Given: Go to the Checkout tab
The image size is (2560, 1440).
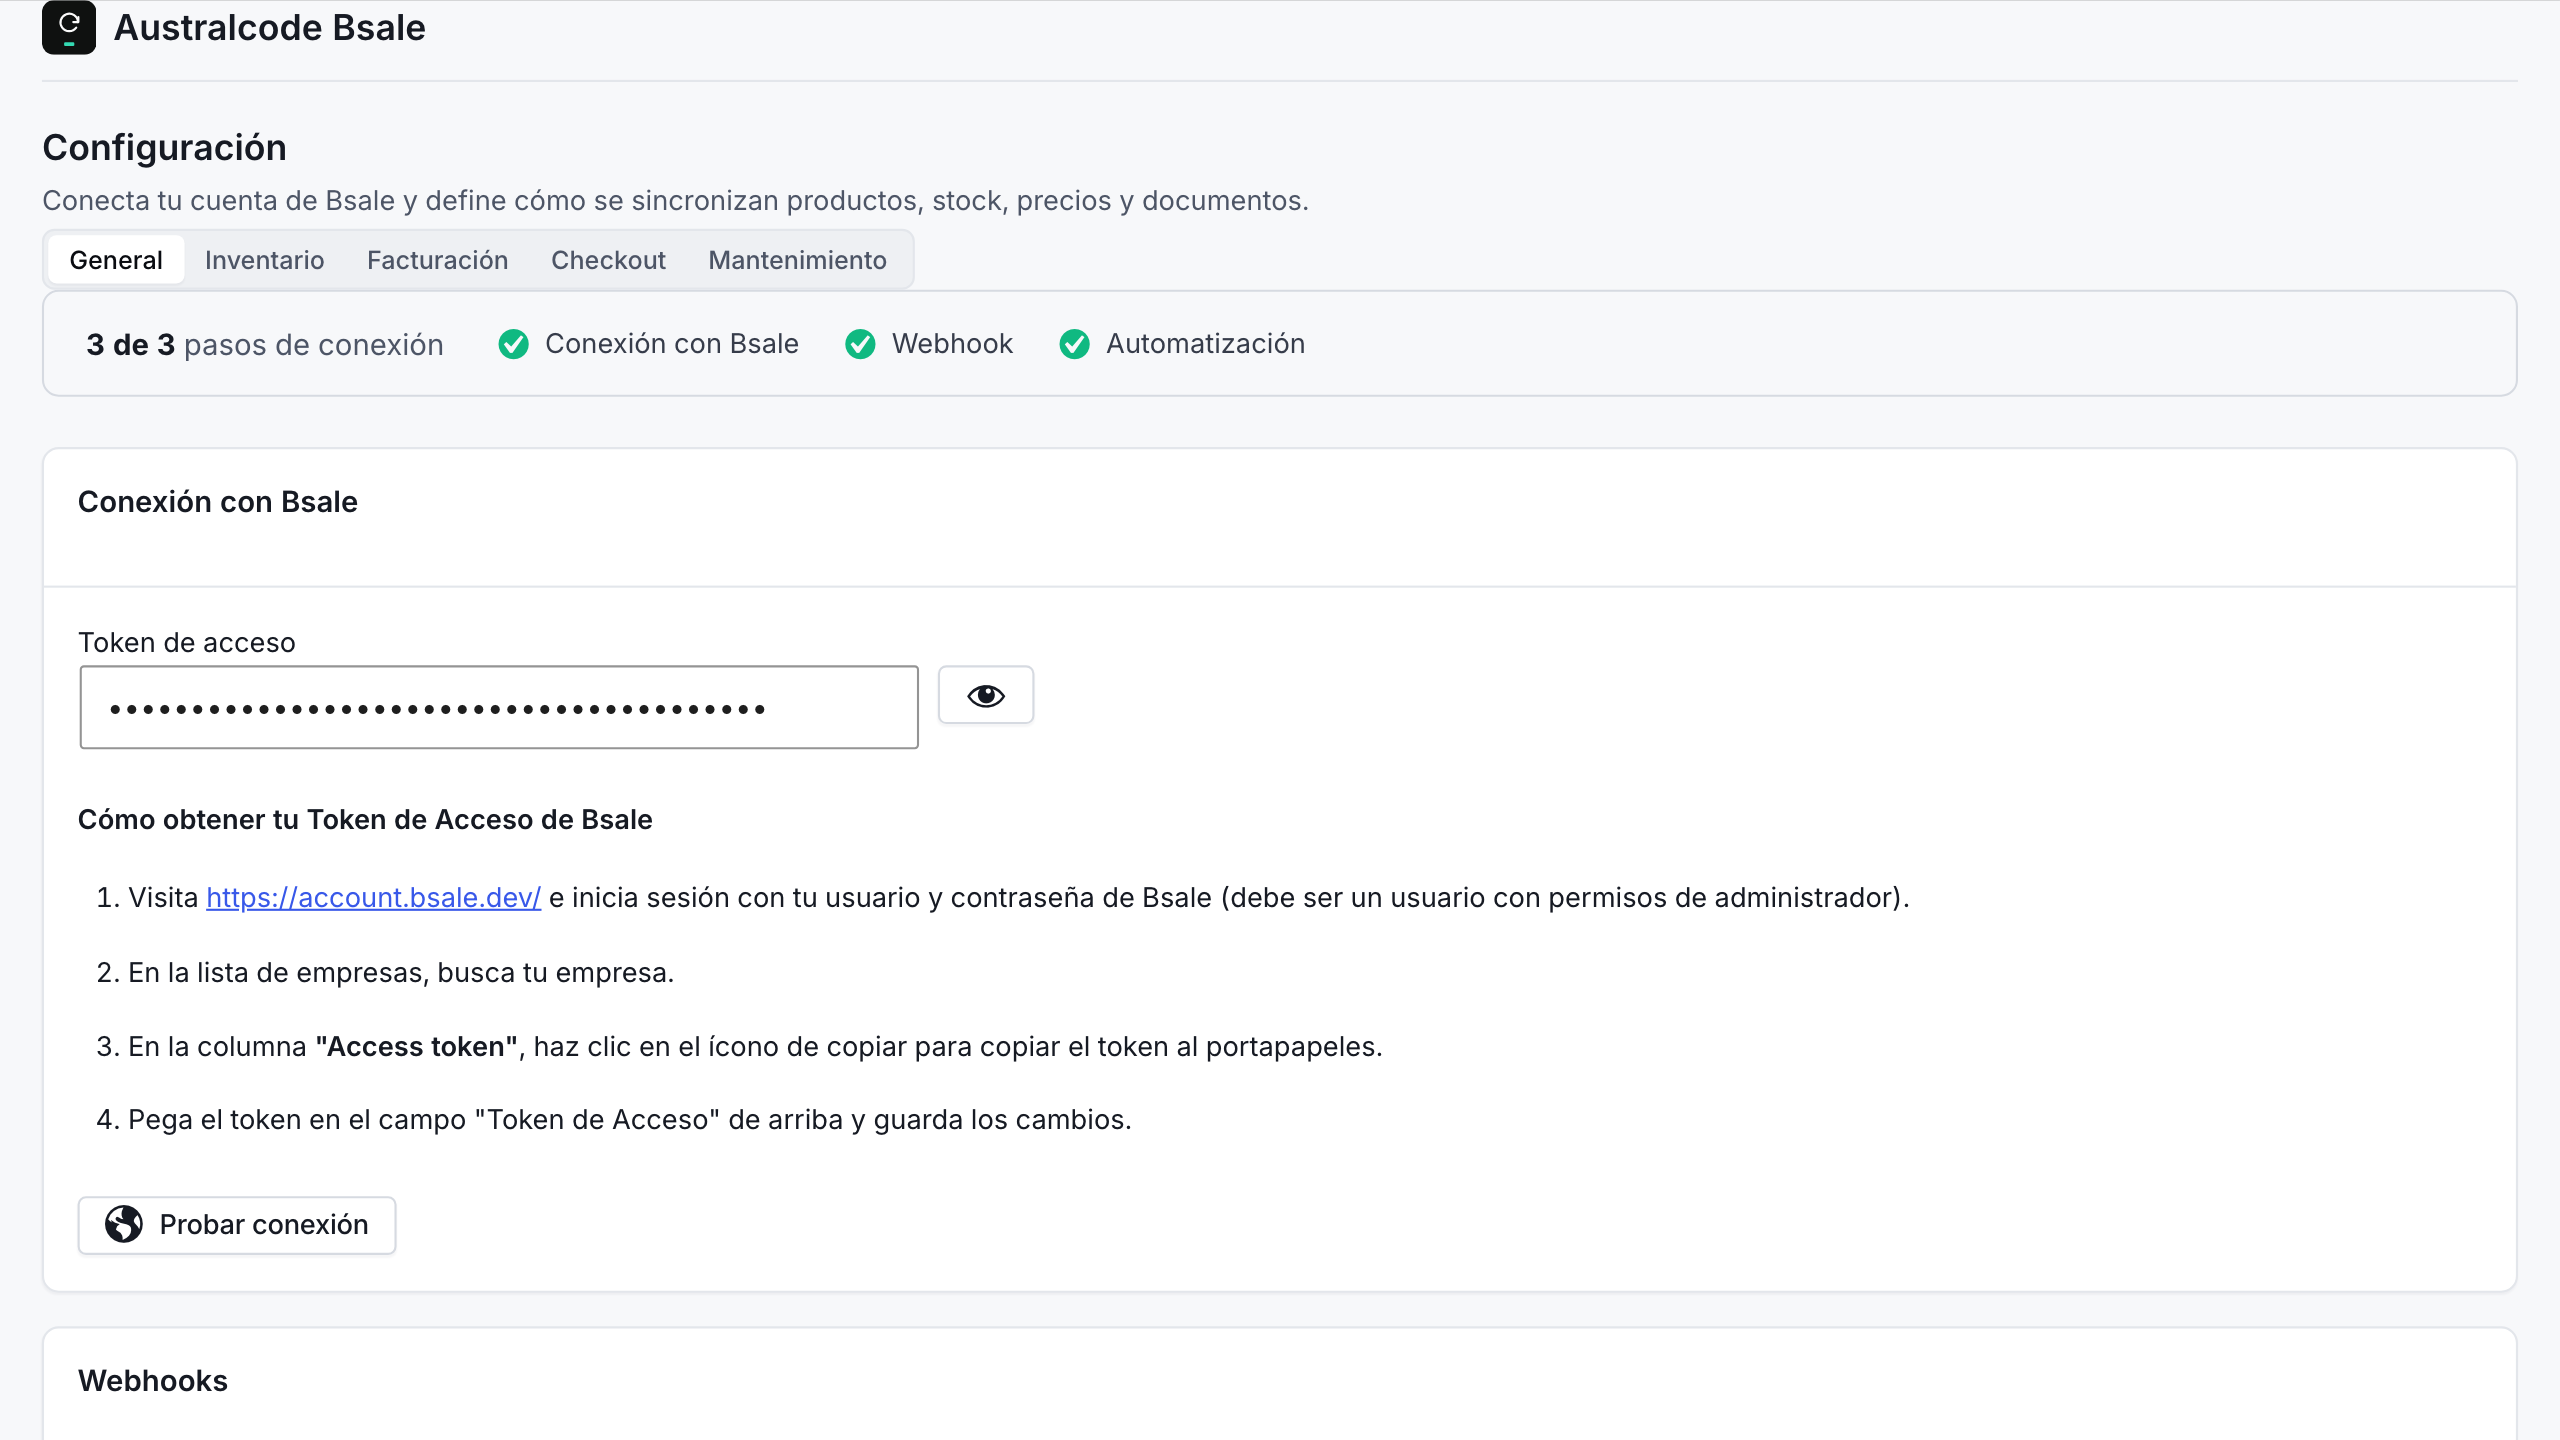Looking at the screenshot, I should tap(608, 260).
